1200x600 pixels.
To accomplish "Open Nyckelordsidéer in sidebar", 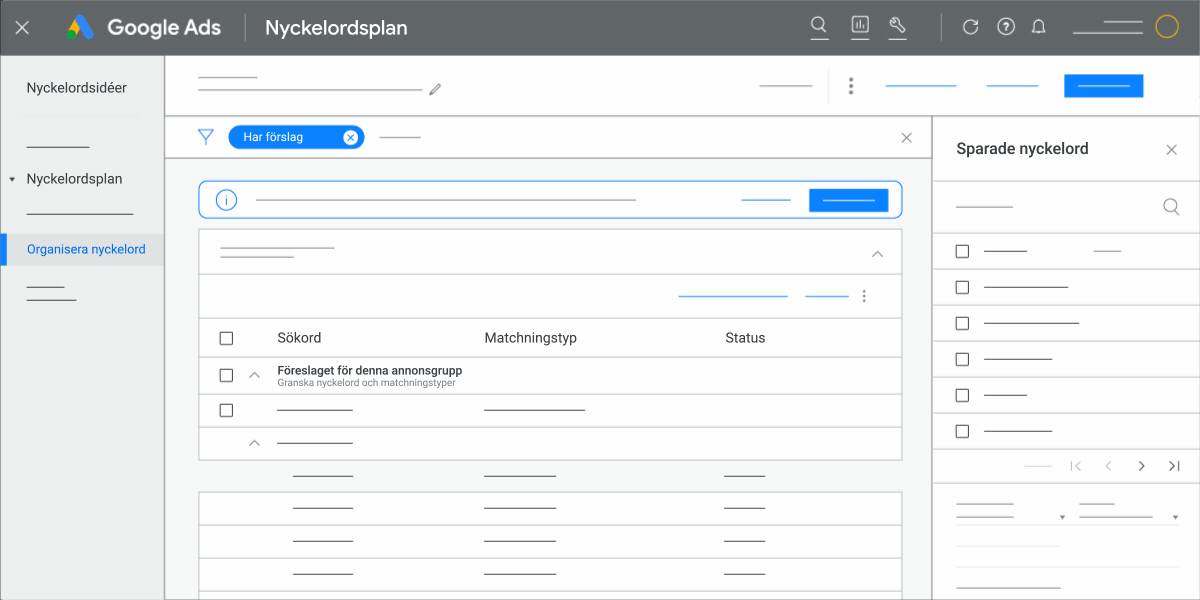I will click(x=77, y=88).
